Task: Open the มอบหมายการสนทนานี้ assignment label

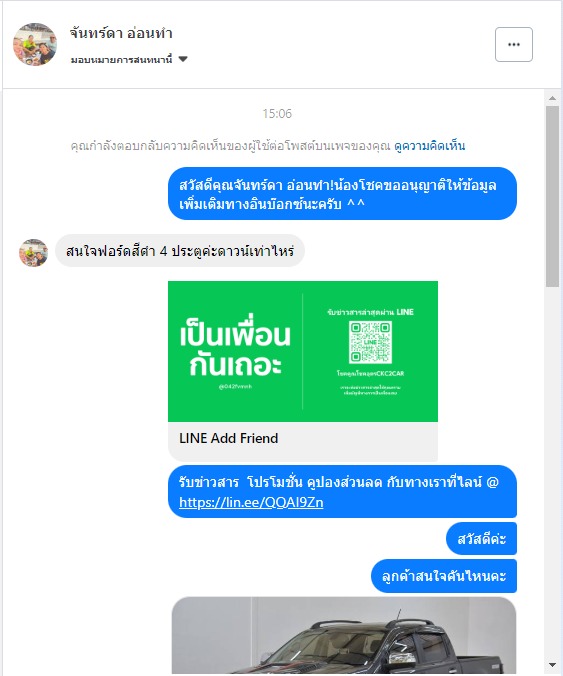Action: click(122, 59)
